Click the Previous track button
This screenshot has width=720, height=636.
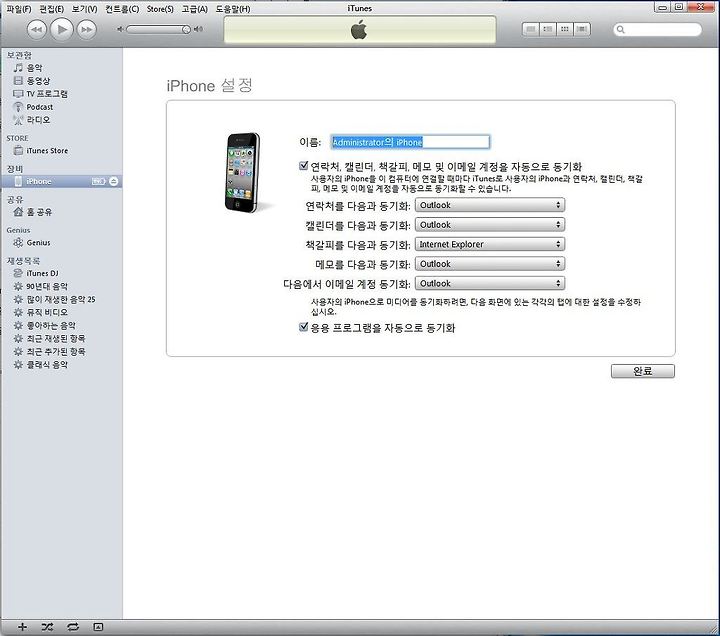pyautogui.click(x=37, y=30)
